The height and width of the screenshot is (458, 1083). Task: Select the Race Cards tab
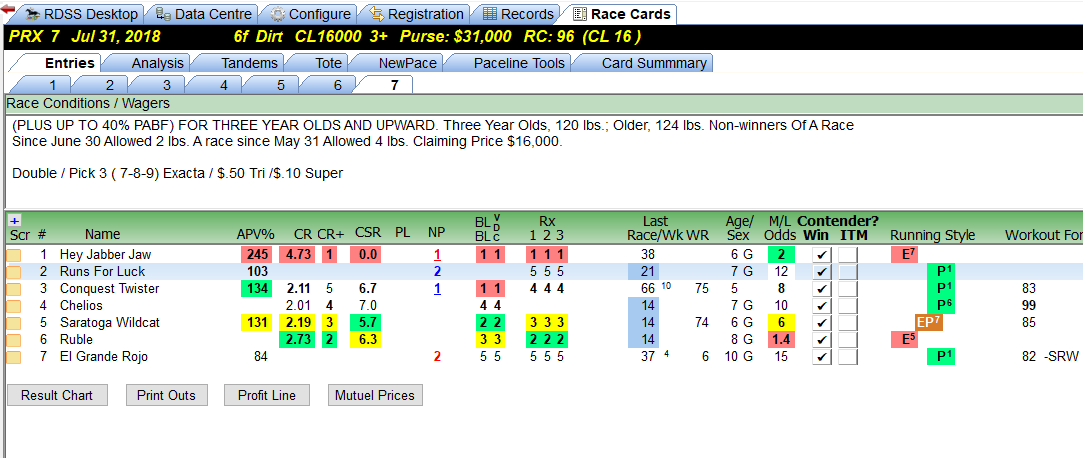pyautogui.click(x=622, y=14)
